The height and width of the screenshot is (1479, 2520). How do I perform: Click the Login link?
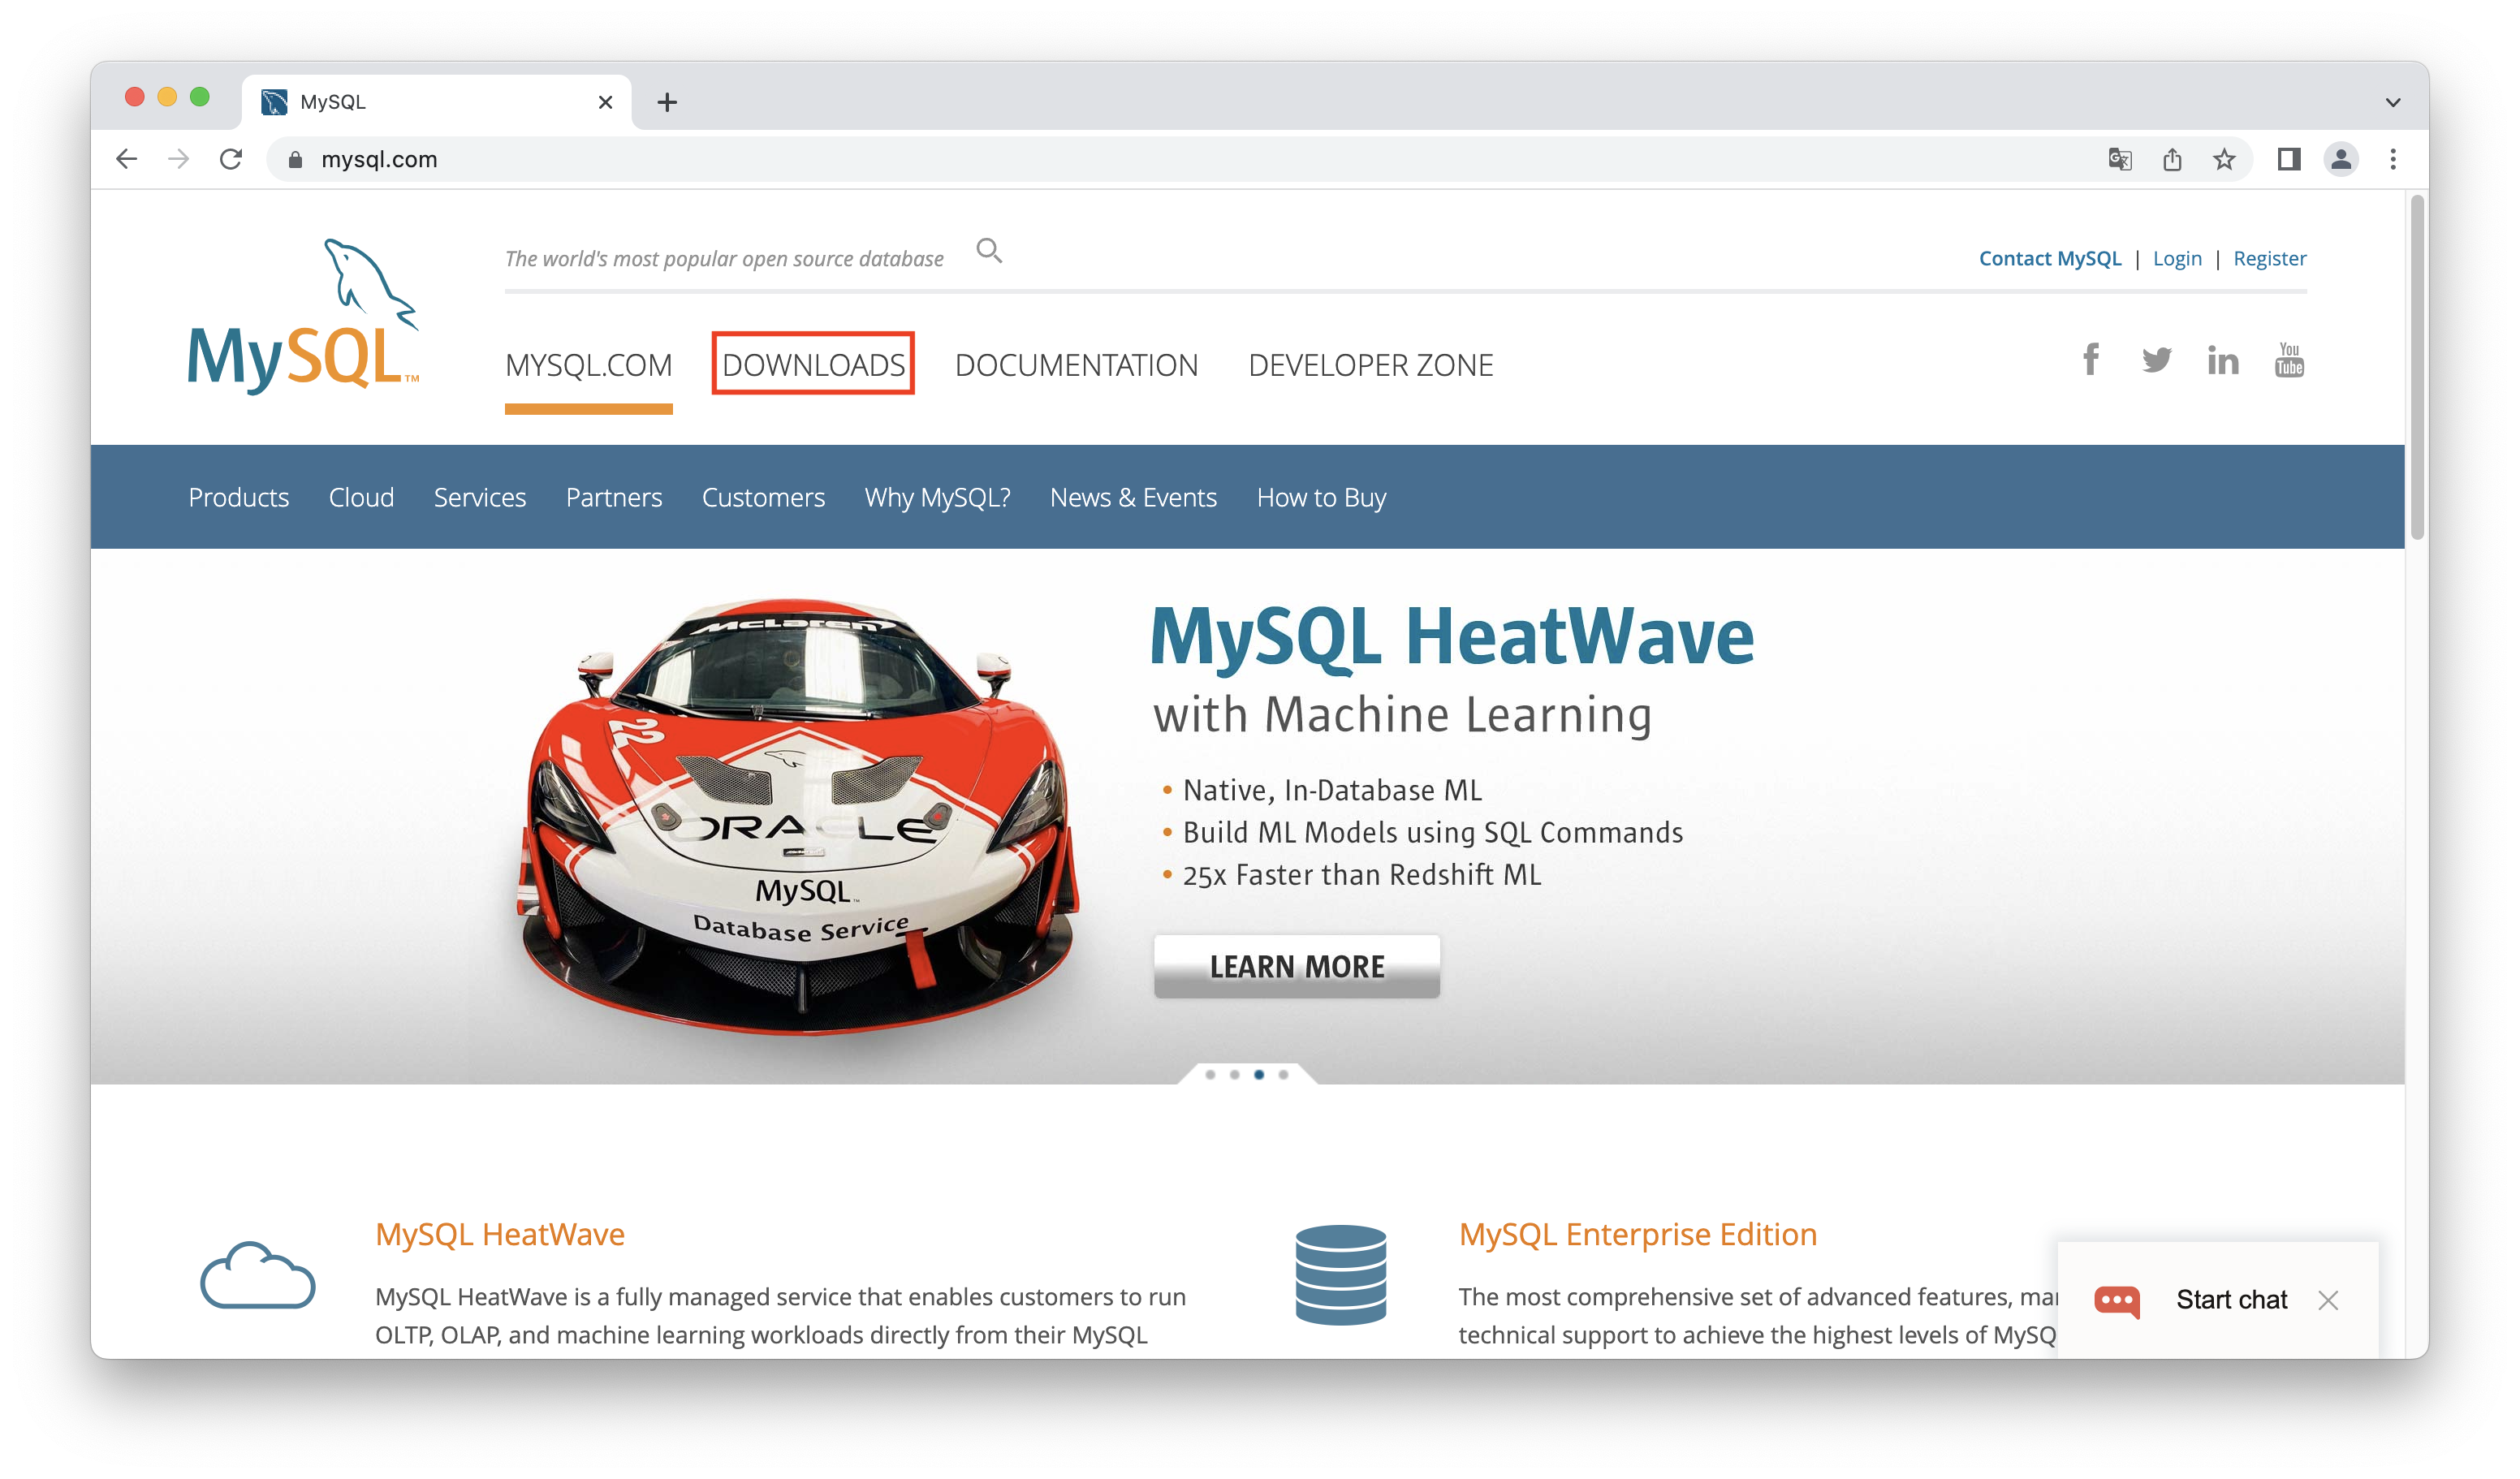point(2177,259)
